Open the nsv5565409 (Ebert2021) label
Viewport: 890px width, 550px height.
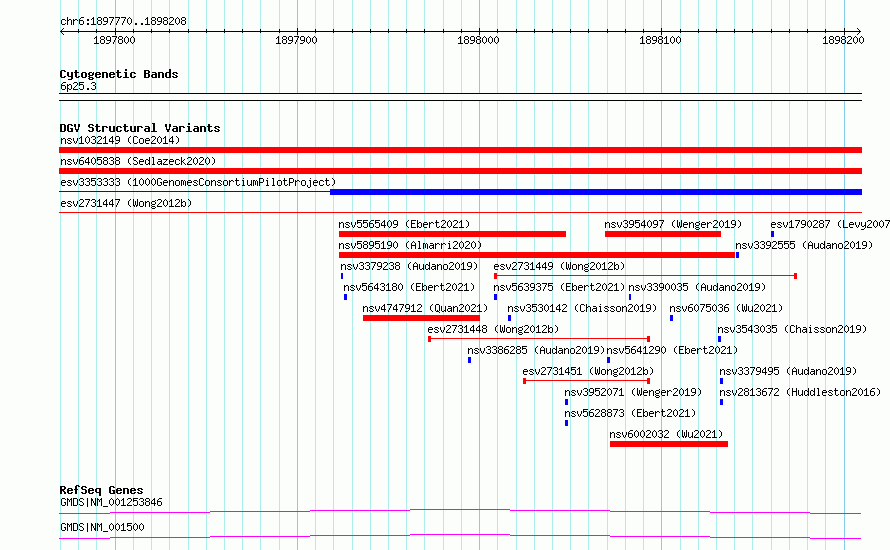[404, 224]
